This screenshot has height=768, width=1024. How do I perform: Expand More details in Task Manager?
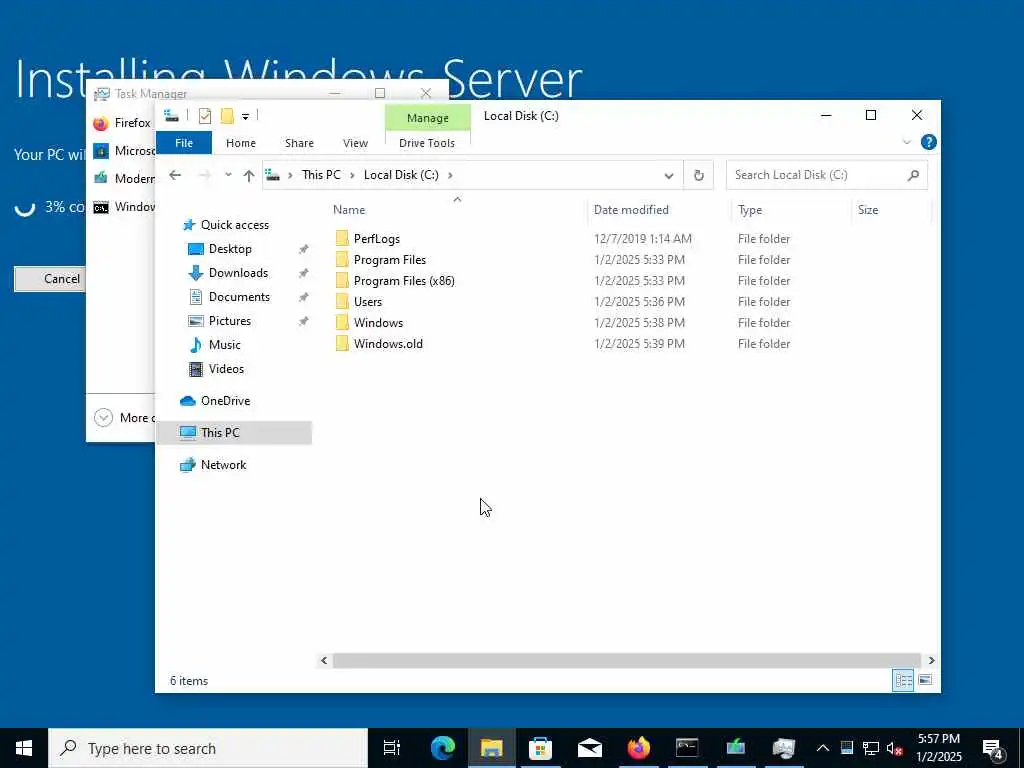click(124, 418)
